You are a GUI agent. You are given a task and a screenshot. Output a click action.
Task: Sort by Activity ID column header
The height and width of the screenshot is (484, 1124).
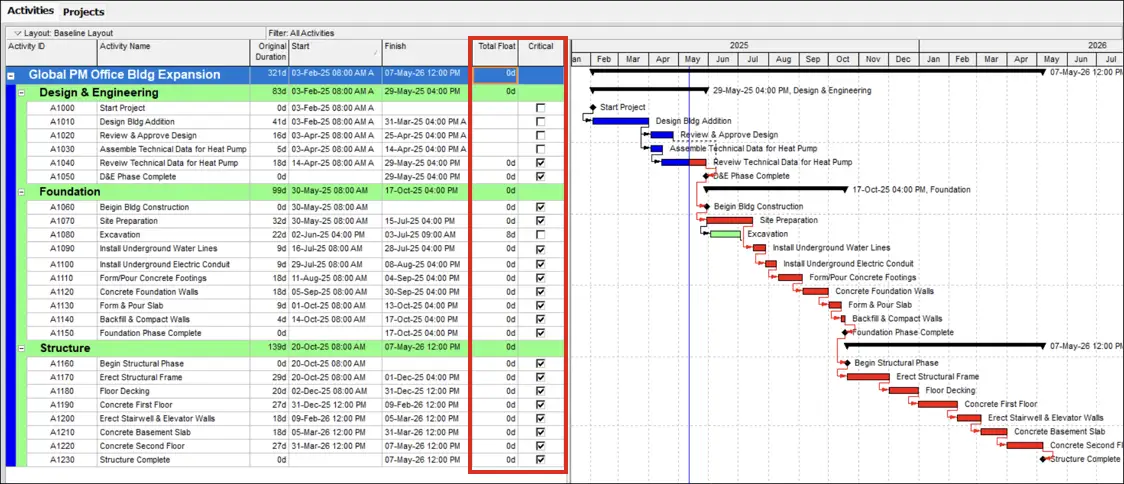[50, 52]
